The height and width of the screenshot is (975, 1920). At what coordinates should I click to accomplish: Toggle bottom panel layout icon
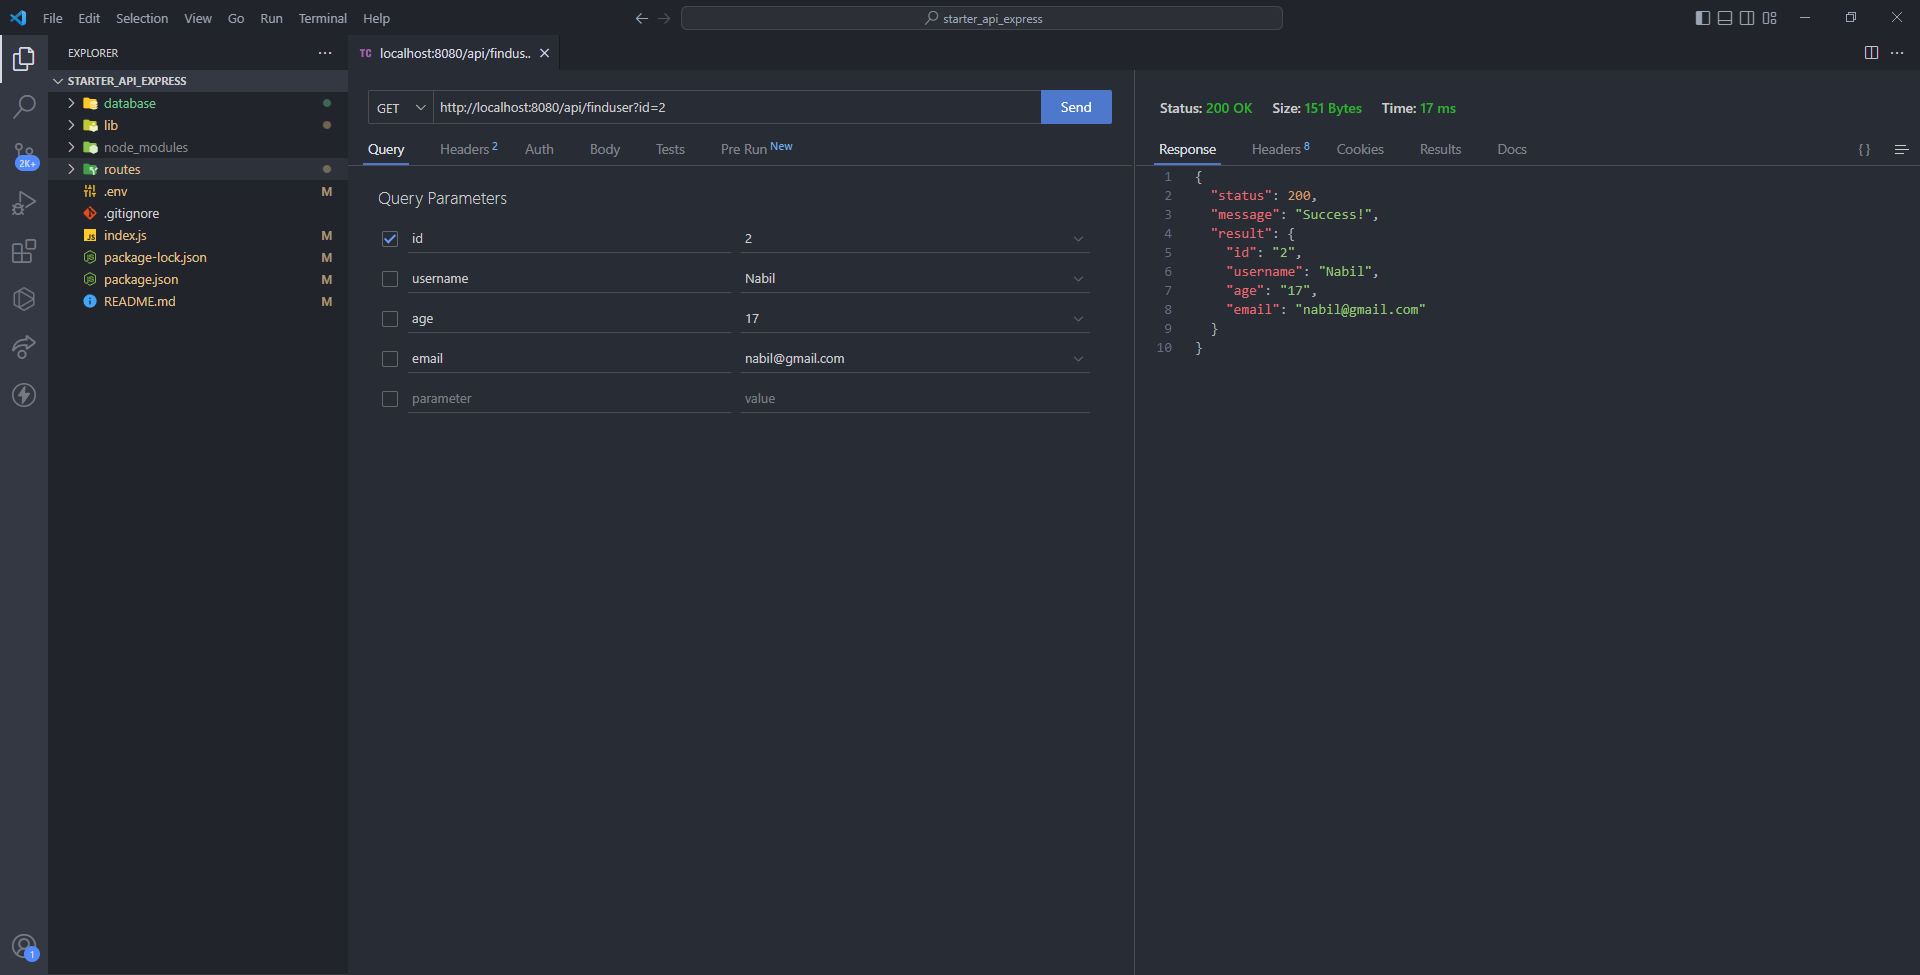pos(1725,18)
